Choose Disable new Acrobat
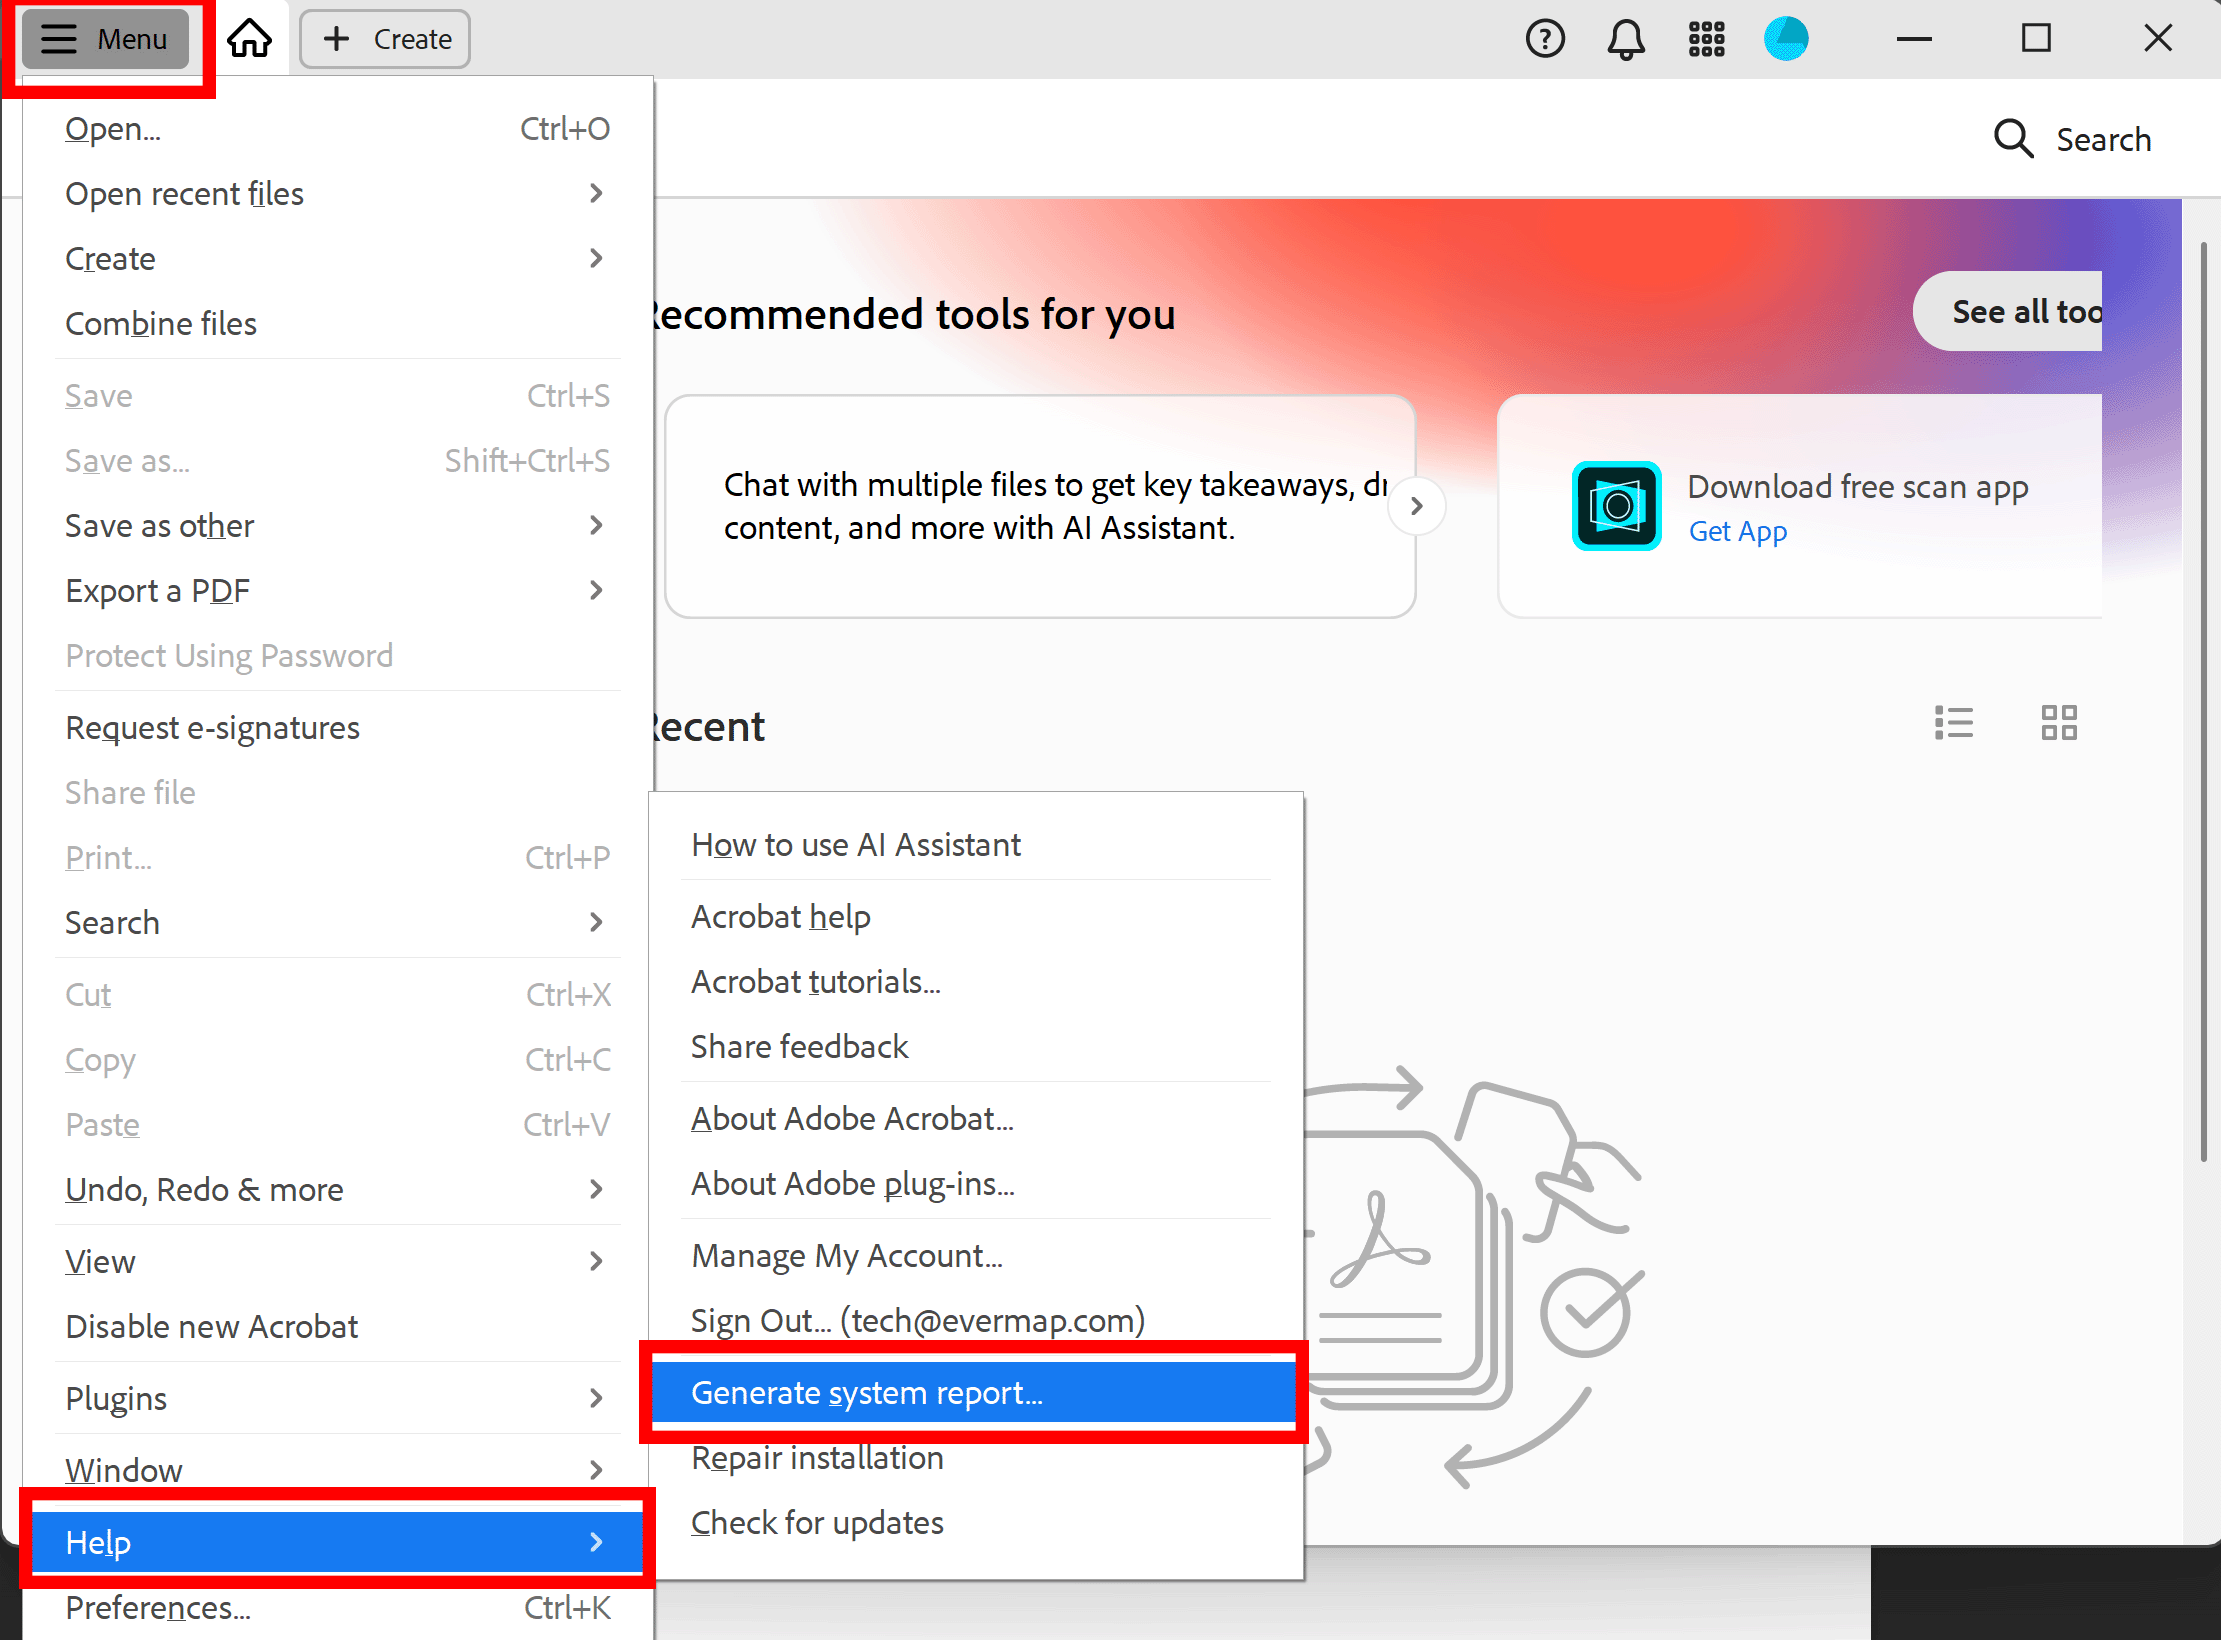Viewport: 2221px width, 1640px height. click(338, 1327)
